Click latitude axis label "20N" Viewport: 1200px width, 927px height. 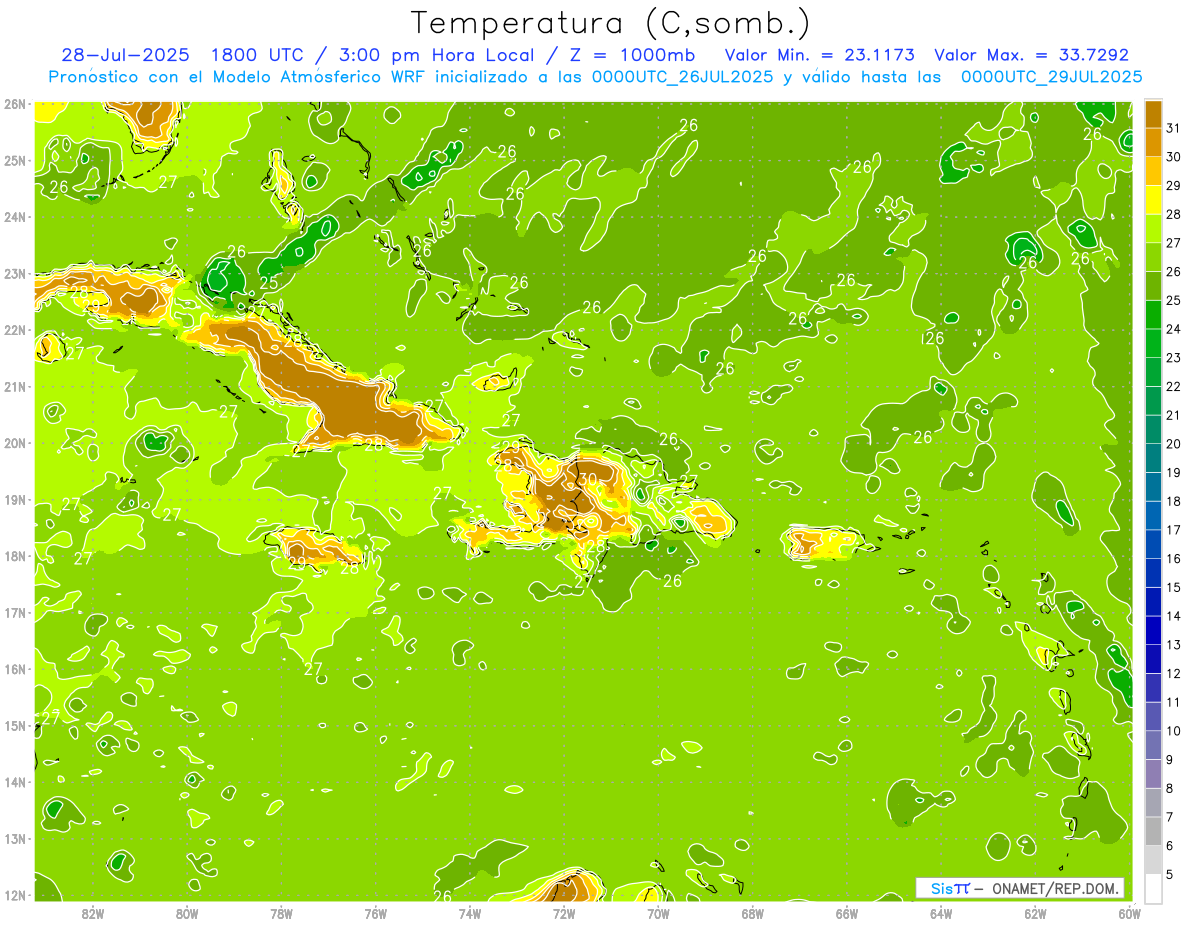point(14,443)
